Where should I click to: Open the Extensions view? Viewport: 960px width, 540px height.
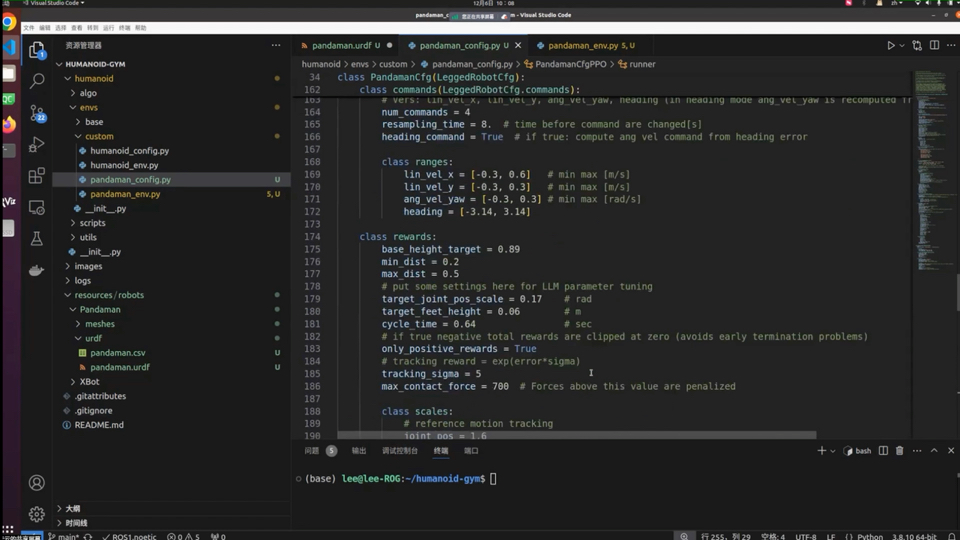37,176
